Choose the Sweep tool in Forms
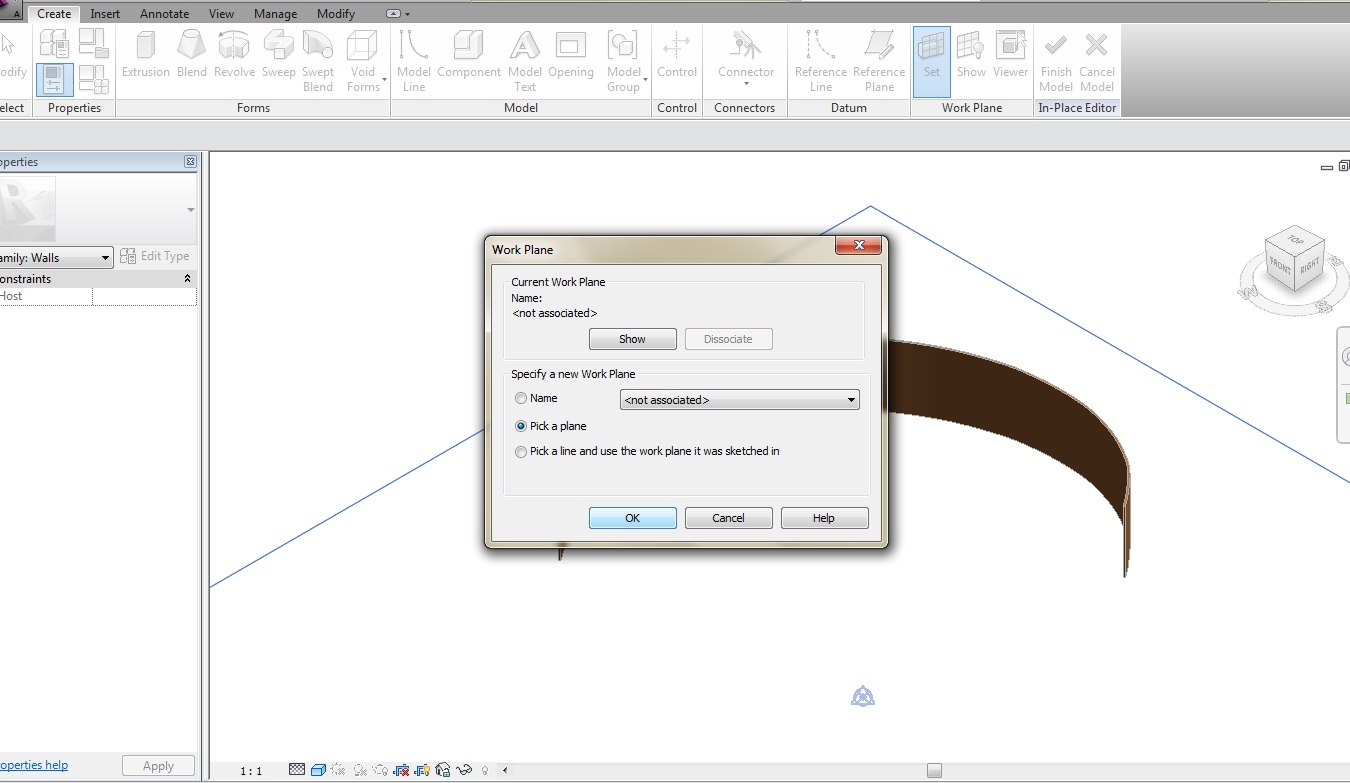The width and height of the screenshot is (1350, 783). 278,56
